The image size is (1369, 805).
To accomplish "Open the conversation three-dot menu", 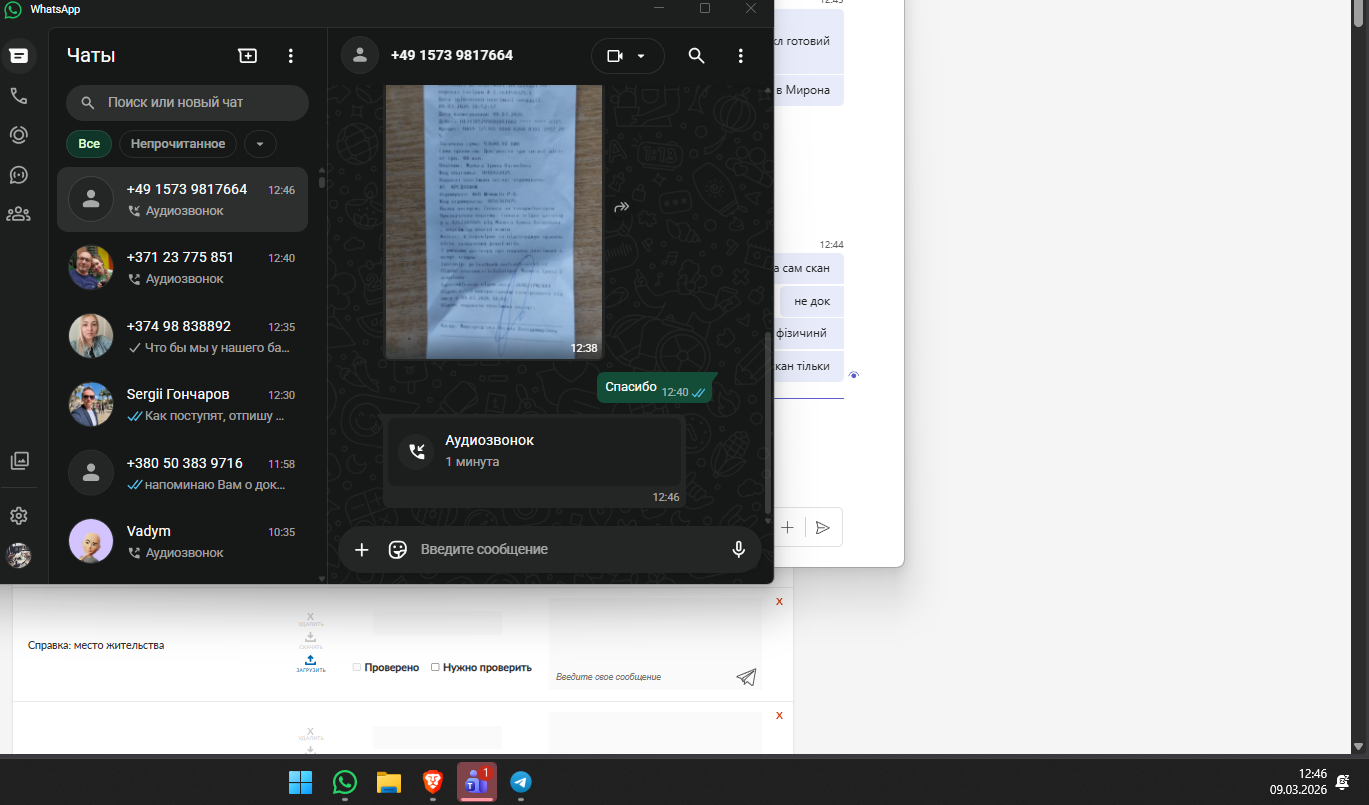I will point(741,56).
